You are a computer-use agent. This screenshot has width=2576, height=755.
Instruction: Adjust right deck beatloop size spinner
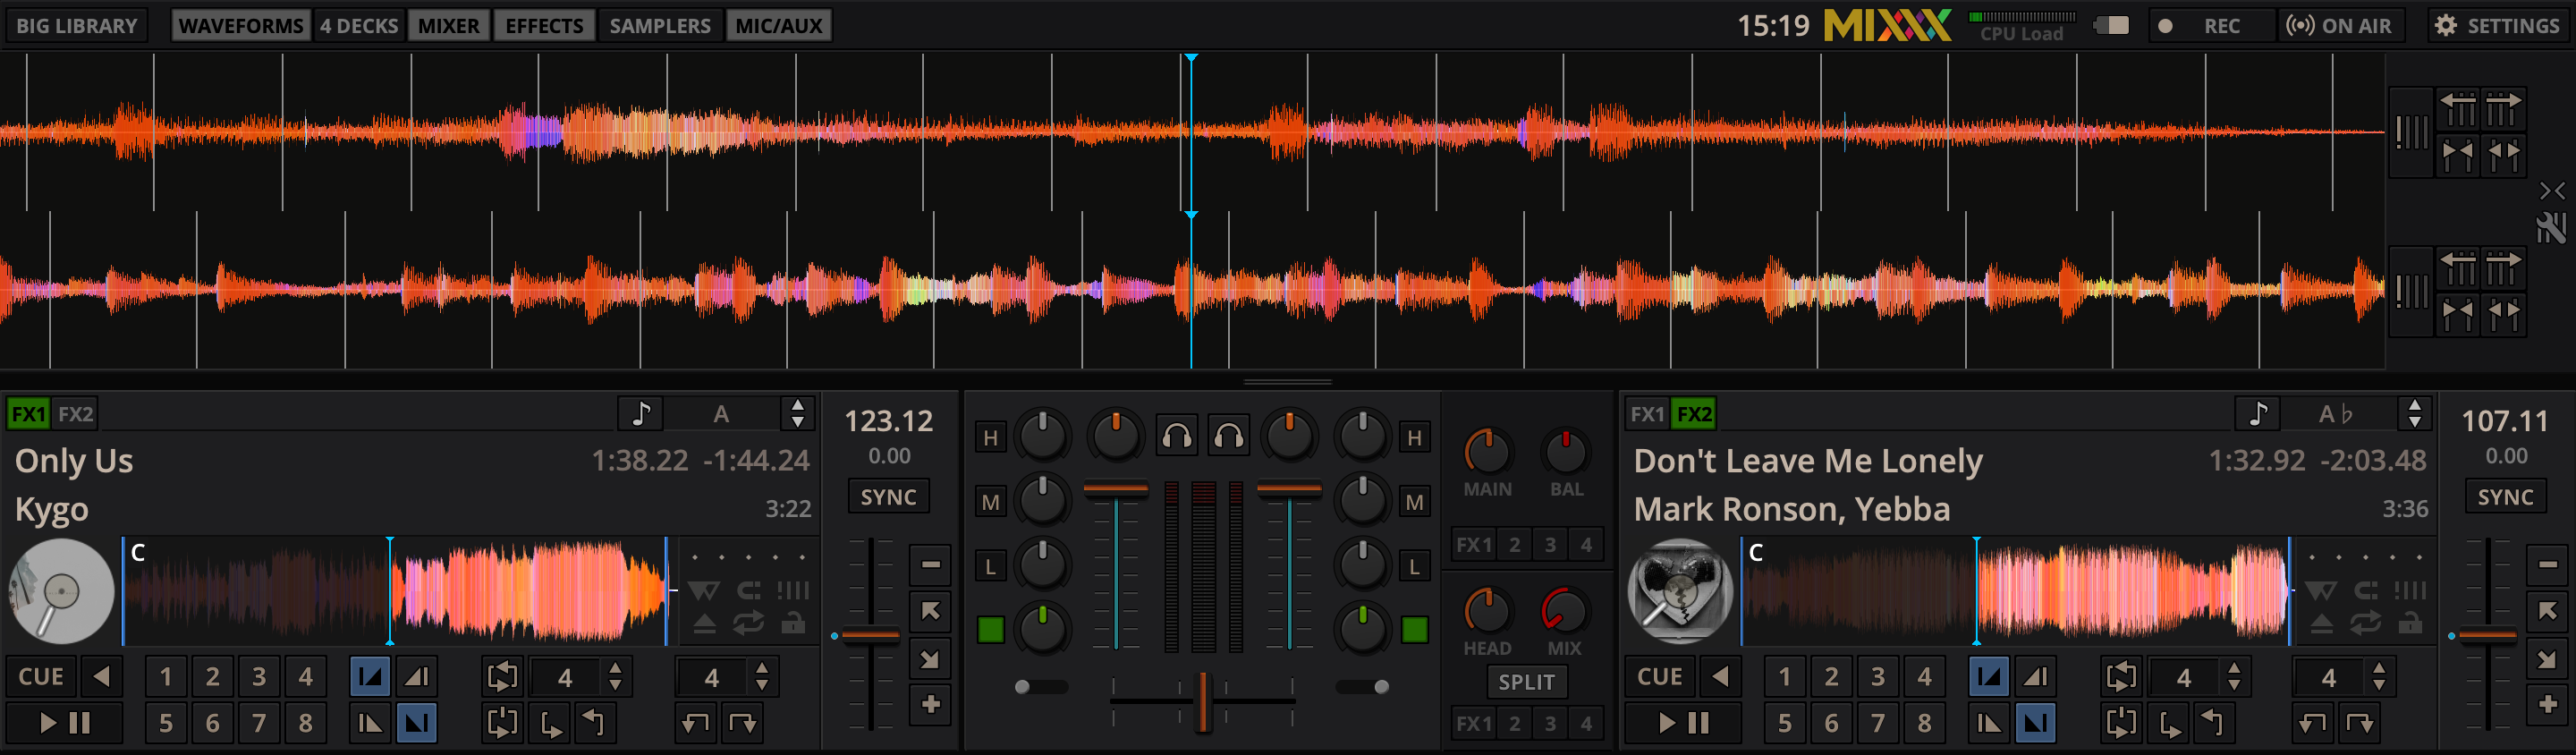click(x=2234, y=677)
